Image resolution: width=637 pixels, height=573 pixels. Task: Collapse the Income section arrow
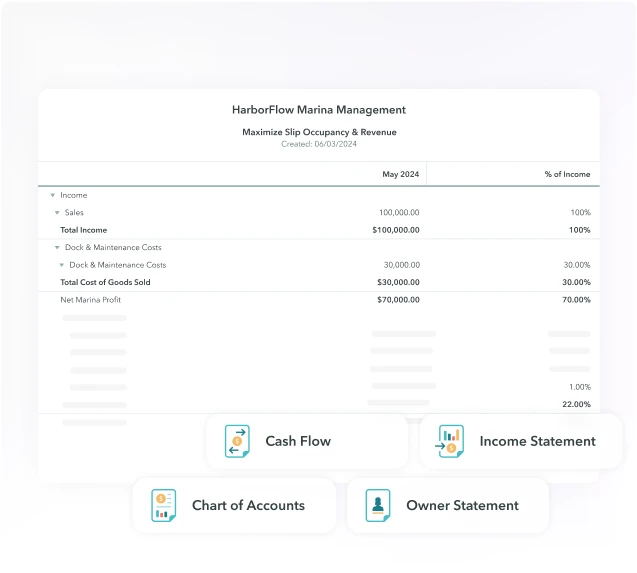(x=52, y=195)
